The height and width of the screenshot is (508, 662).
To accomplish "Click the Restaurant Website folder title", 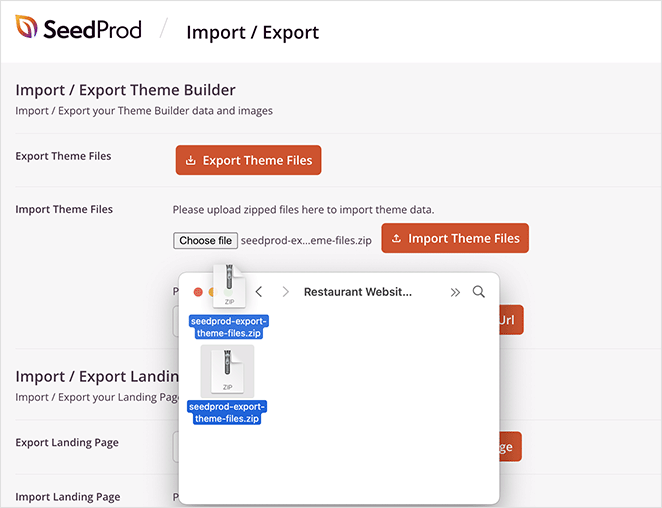I will pos(357,292).
